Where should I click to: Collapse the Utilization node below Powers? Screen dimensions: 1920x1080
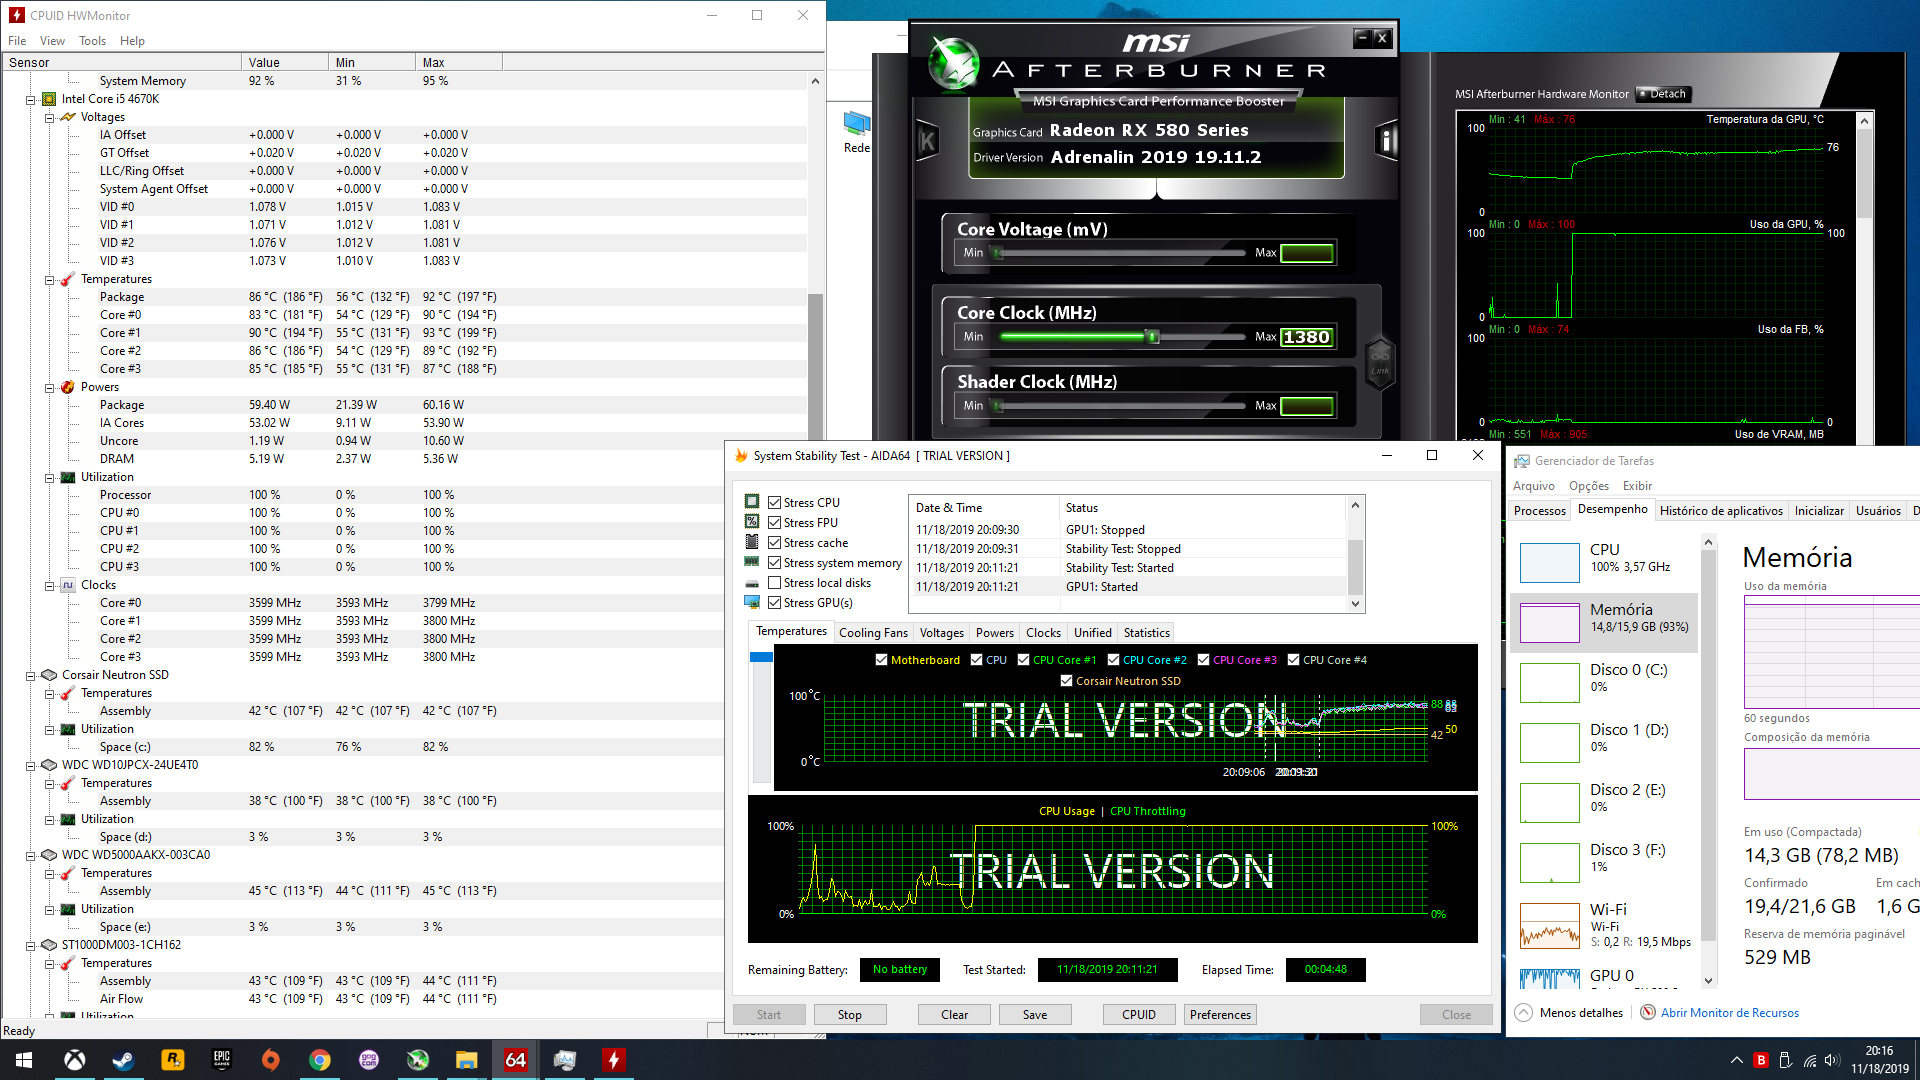point(49,477)
